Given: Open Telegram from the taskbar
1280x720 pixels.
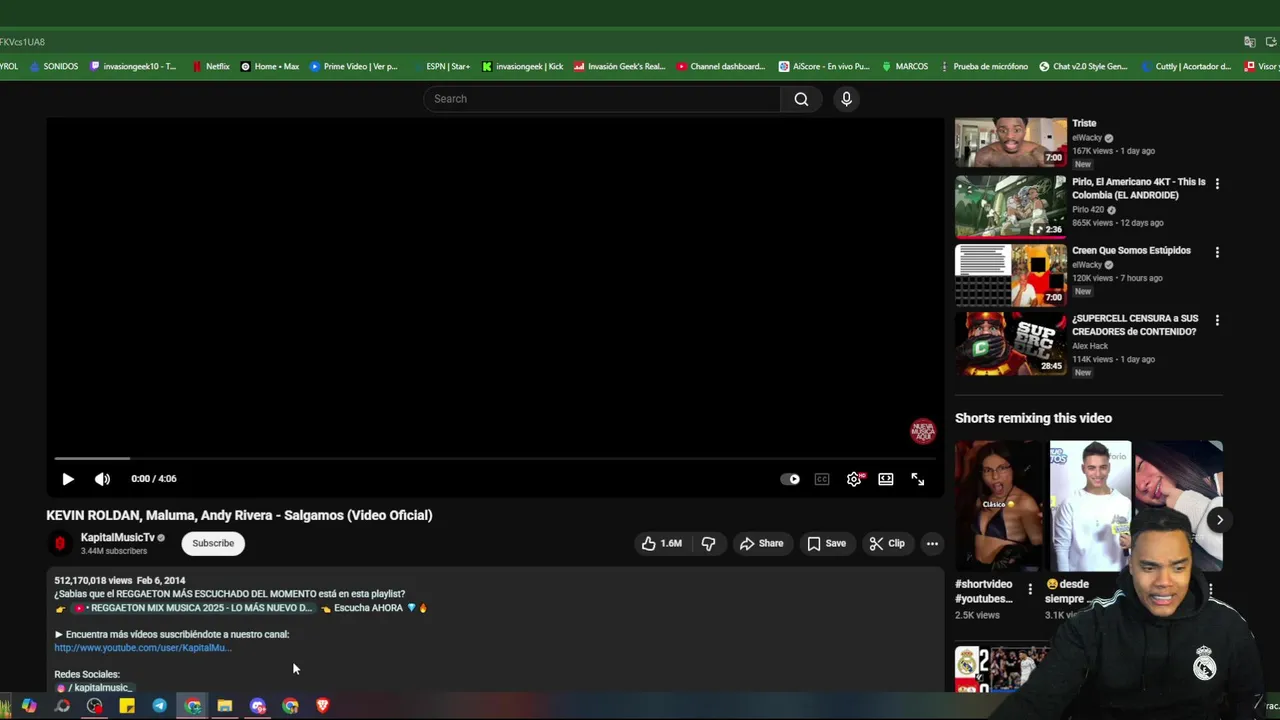Looking at the screenshot, I should [159, 706].
